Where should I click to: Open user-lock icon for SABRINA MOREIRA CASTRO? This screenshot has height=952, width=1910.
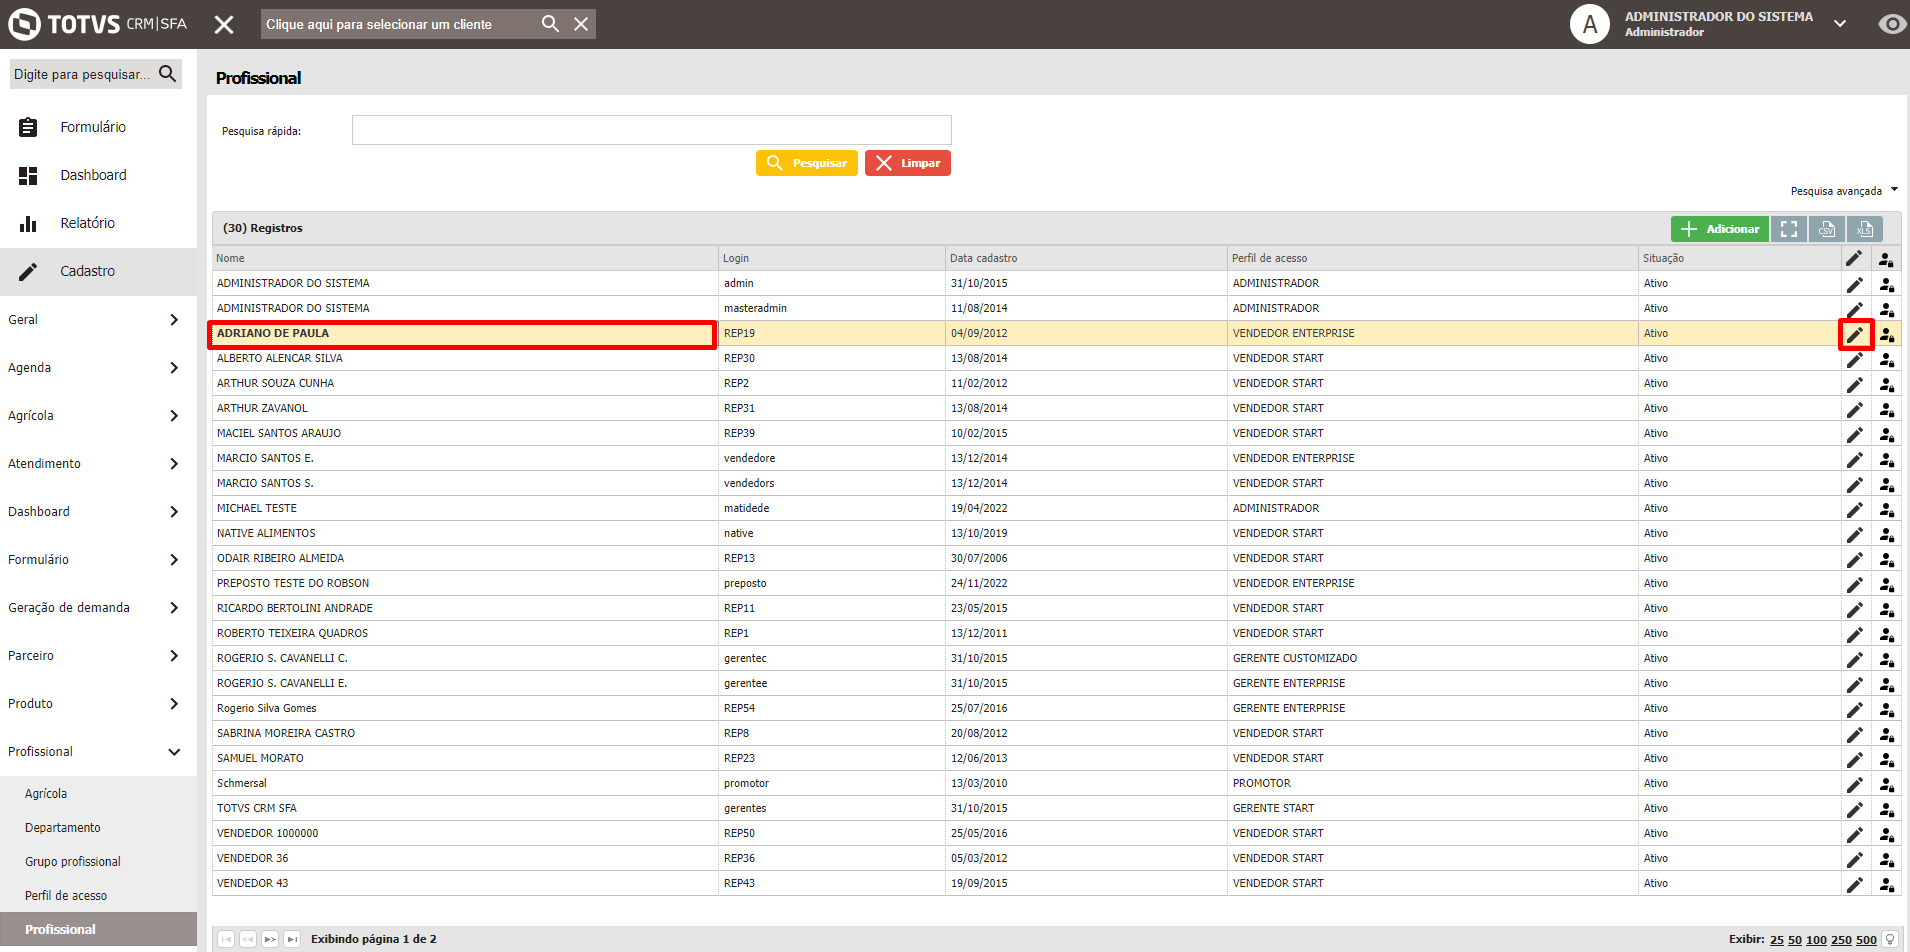1886,734
